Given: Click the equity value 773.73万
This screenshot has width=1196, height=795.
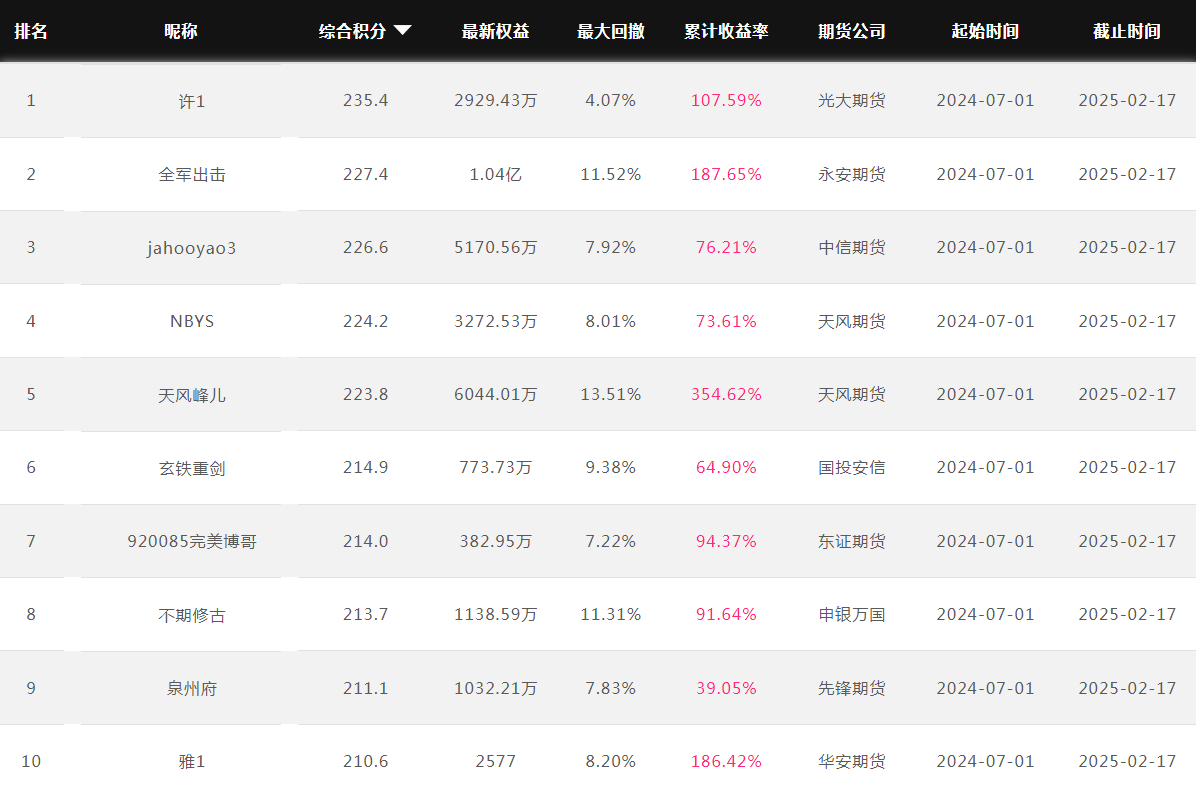Looking at the screenshot, I should (x=496, y=468).
